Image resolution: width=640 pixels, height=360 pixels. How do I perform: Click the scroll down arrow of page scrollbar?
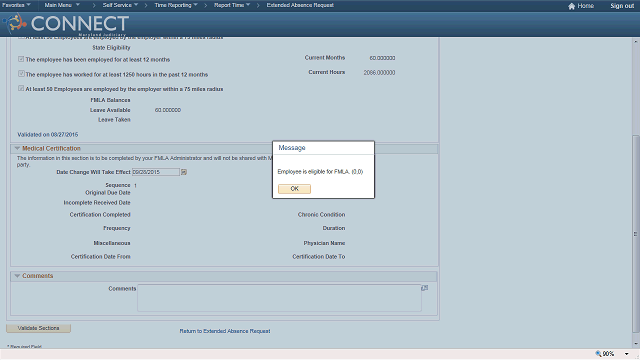[636, 344]
